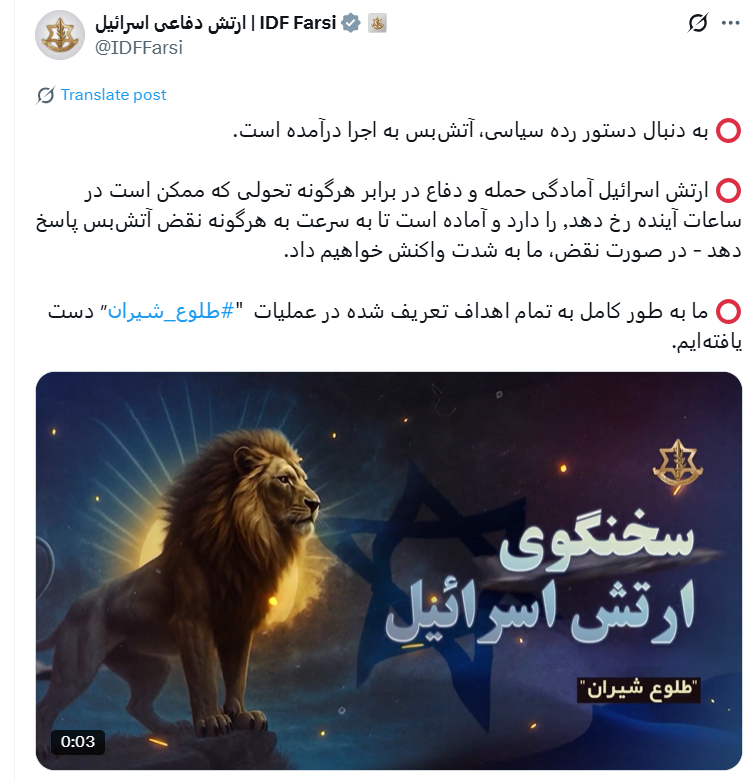753x782 pixels.
Task: Click the 'طلوع شیران' caption label in video
Action: (639, 690)
